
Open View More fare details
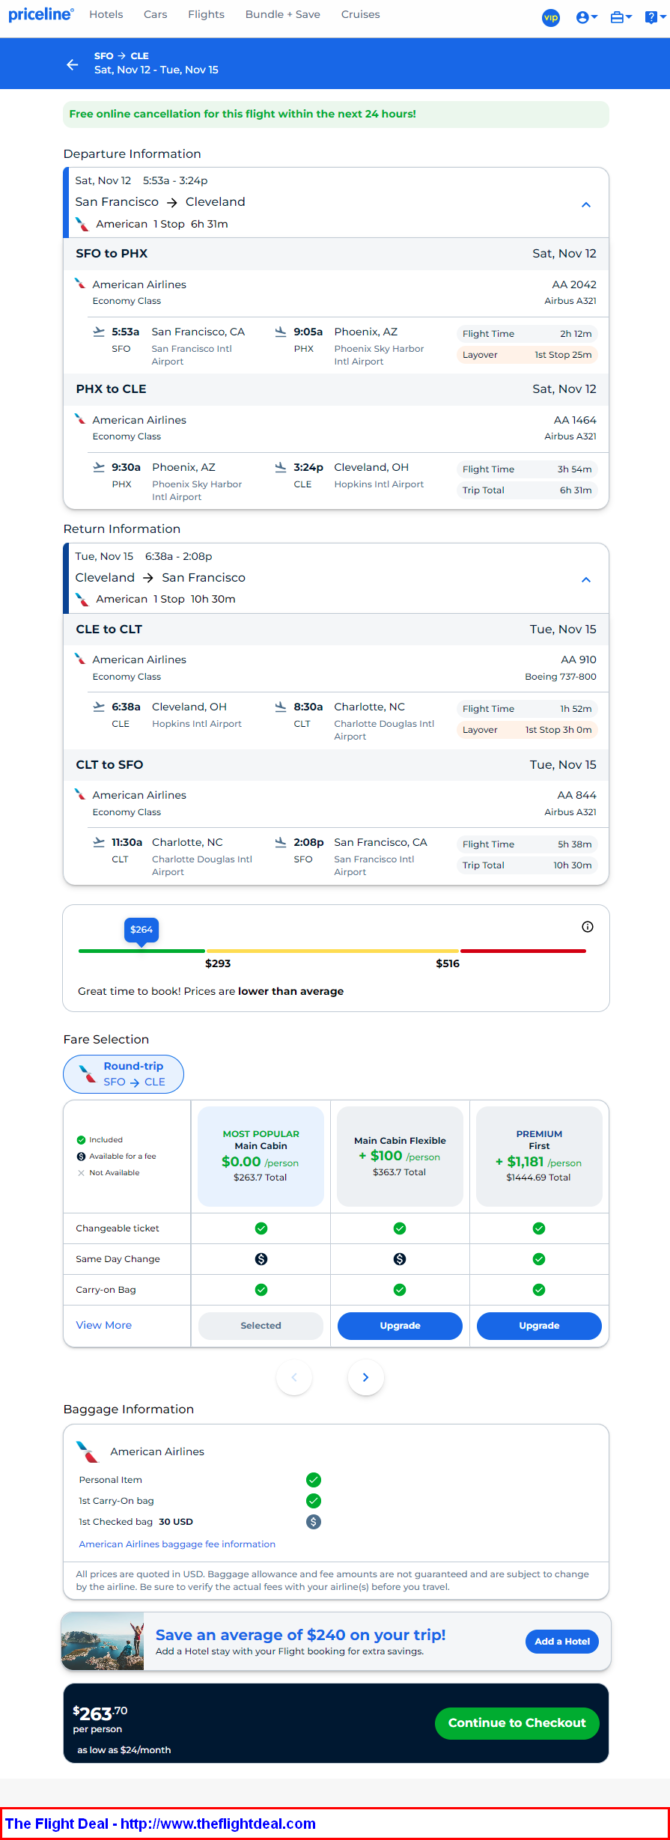(x=104, y=1325)
